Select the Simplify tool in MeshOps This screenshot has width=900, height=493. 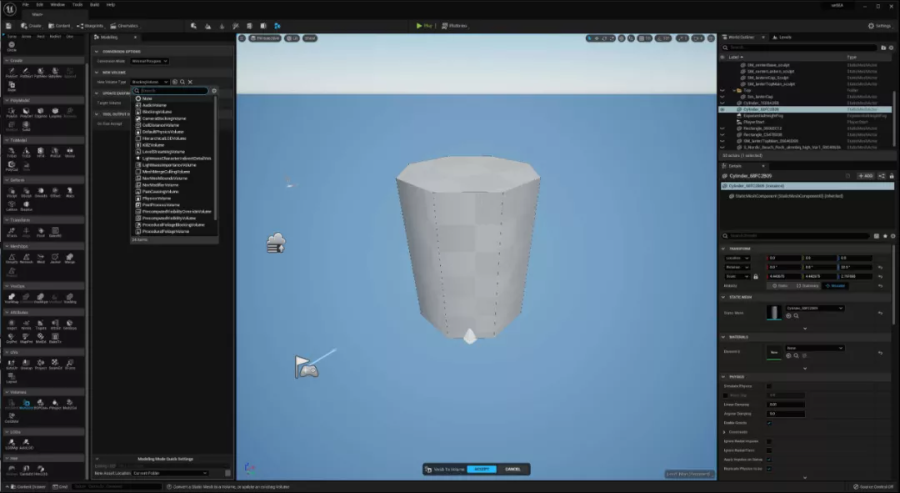11,259
